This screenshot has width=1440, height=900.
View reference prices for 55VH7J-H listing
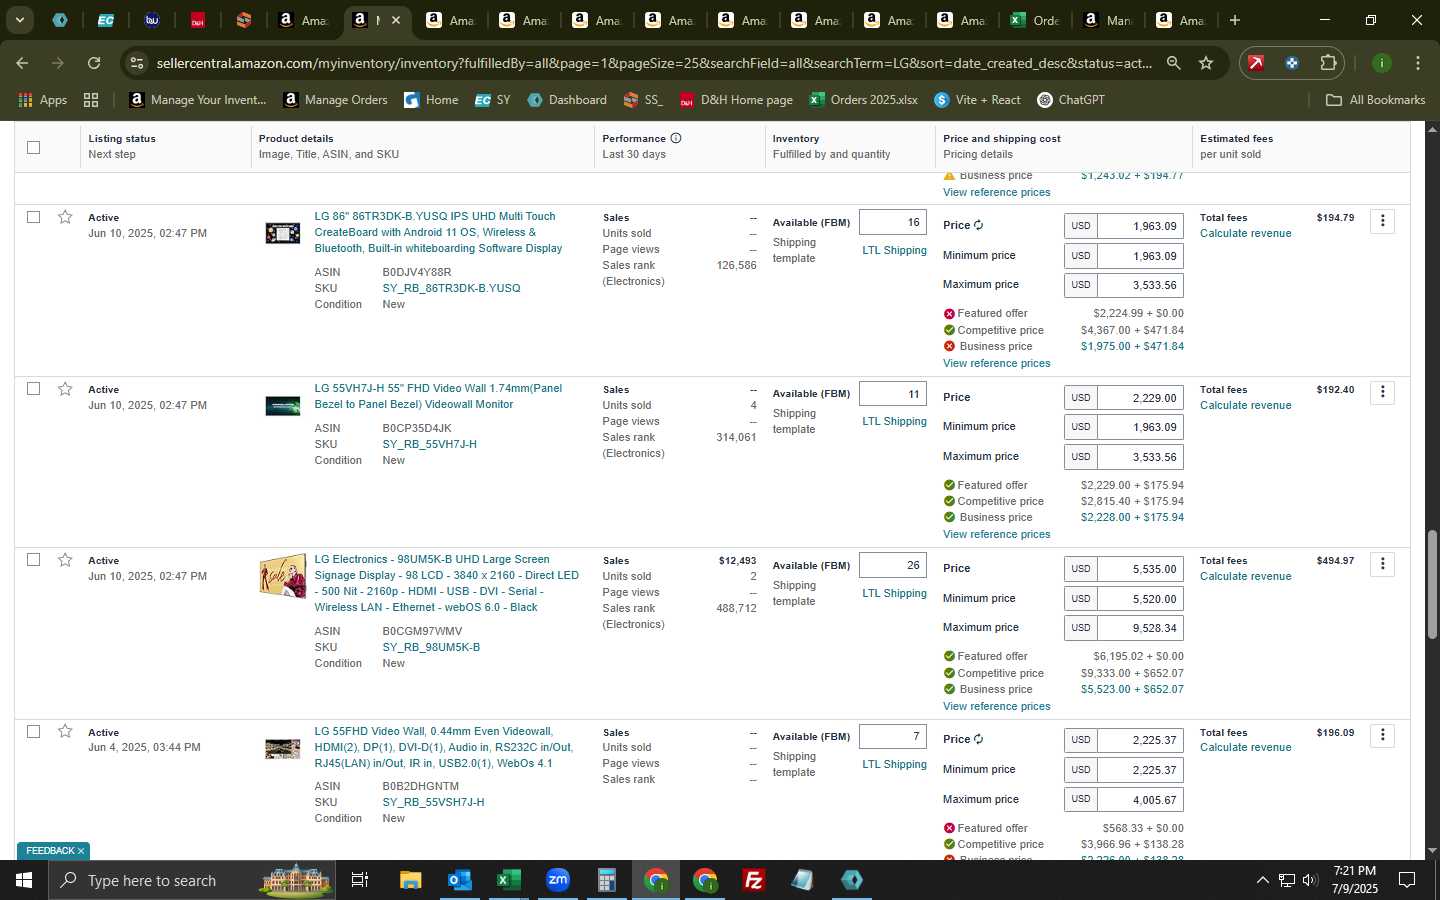pyautogui.click(x=996, y=534)
